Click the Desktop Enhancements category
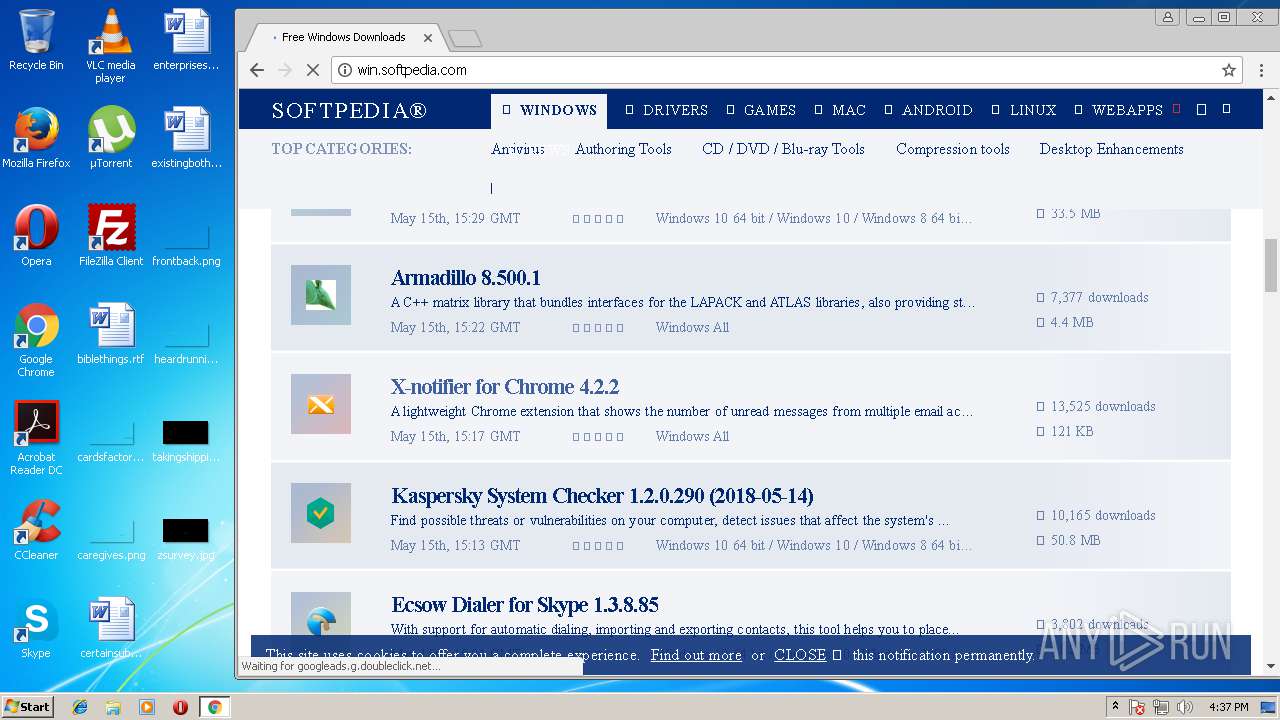The image size is (1280, 720). 1111,149
